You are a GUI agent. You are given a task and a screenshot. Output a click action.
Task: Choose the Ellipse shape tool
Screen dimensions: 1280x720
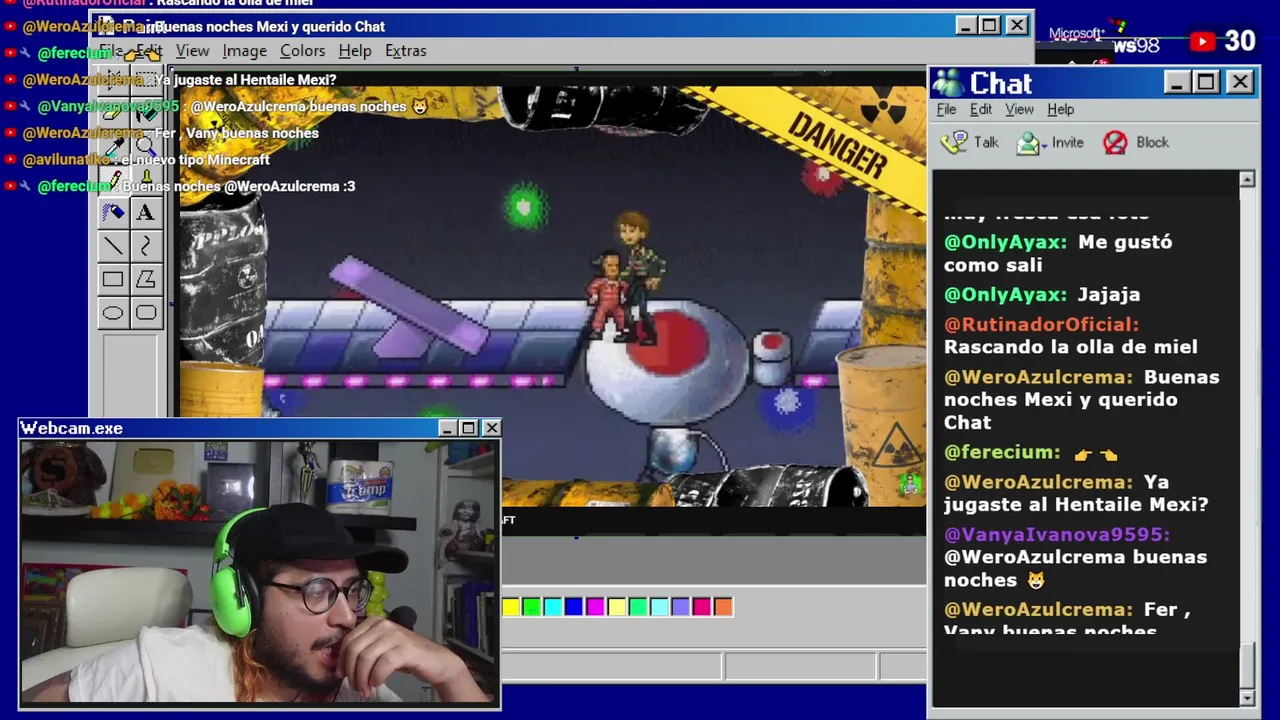(x=113, y=313)
